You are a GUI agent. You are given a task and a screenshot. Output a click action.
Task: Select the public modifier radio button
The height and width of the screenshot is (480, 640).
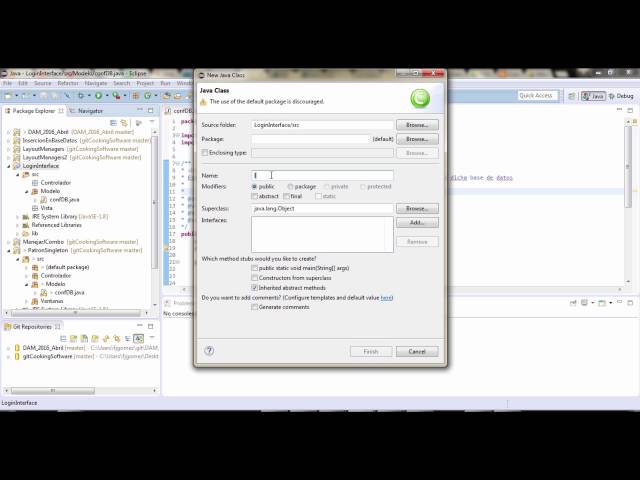pyautogui.click(x=254, y=187)
